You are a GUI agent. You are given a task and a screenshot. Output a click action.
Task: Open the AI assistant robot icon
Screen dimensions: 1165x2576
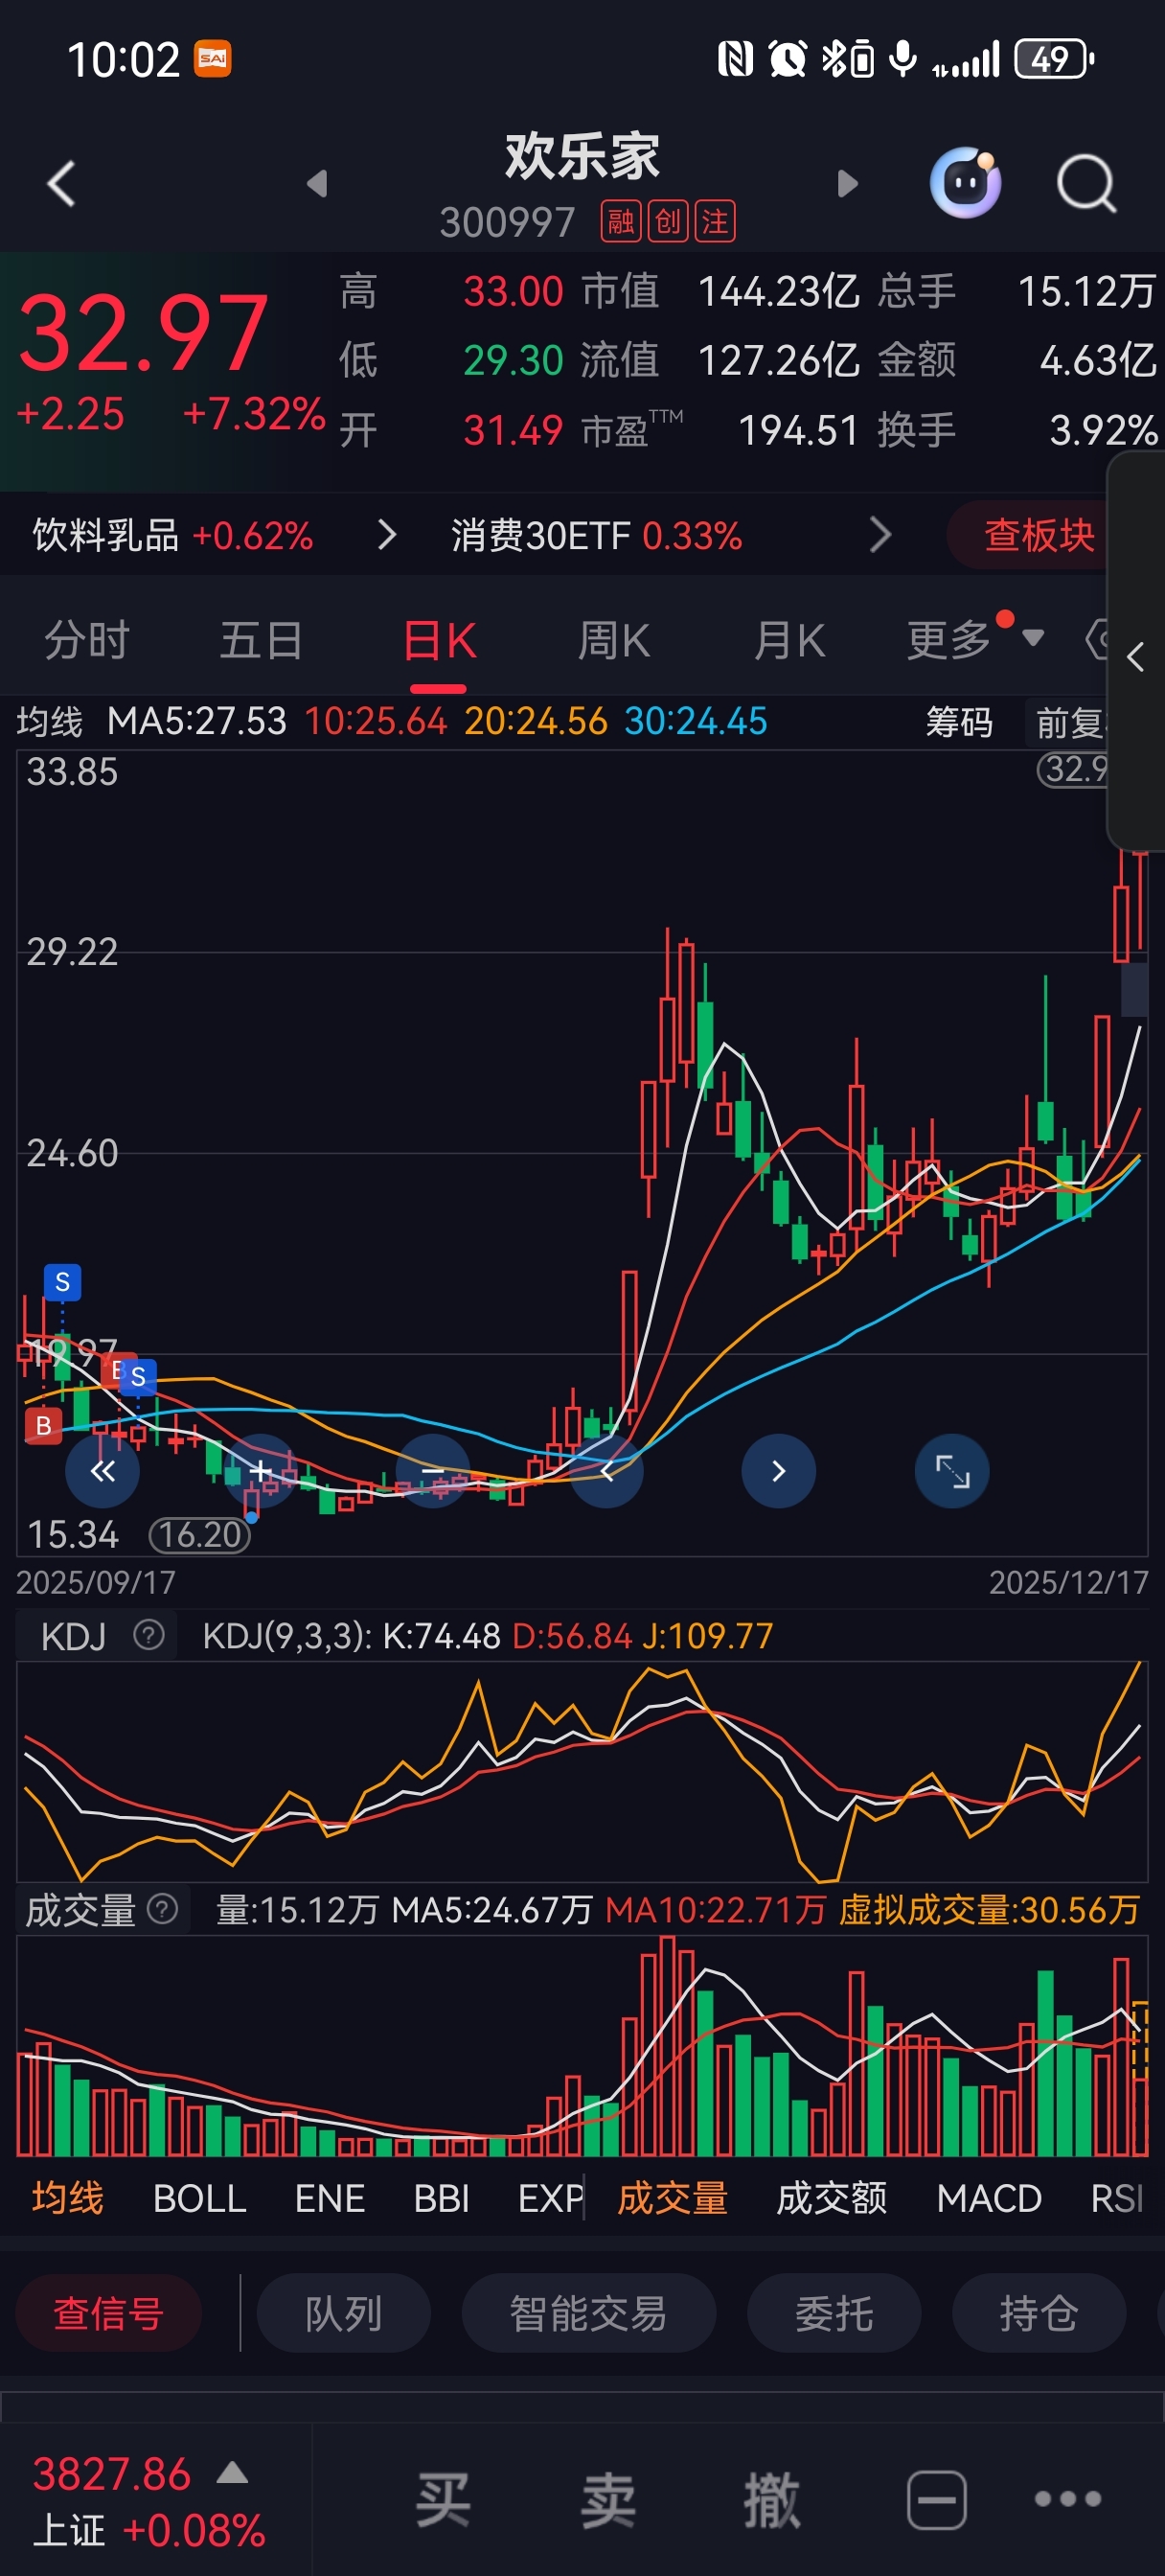pyautogui.click(x=965, y=182)
